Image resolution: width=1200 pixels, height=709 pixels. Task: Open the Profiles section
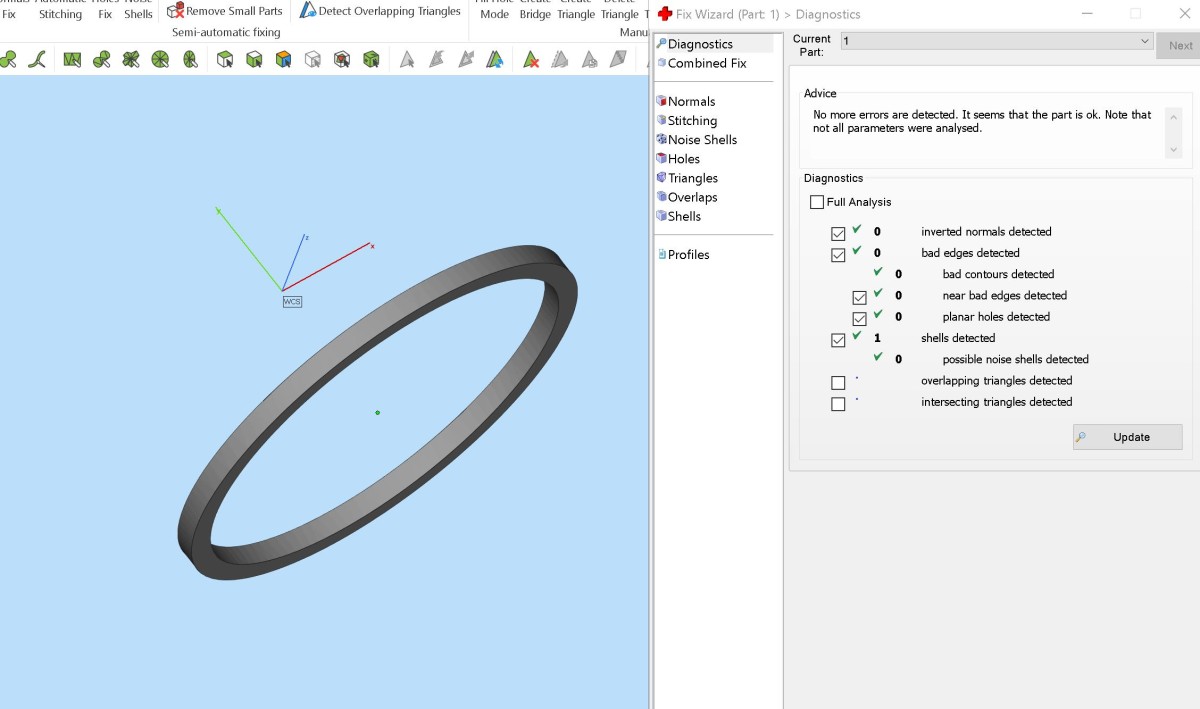[x=688, y=255]
